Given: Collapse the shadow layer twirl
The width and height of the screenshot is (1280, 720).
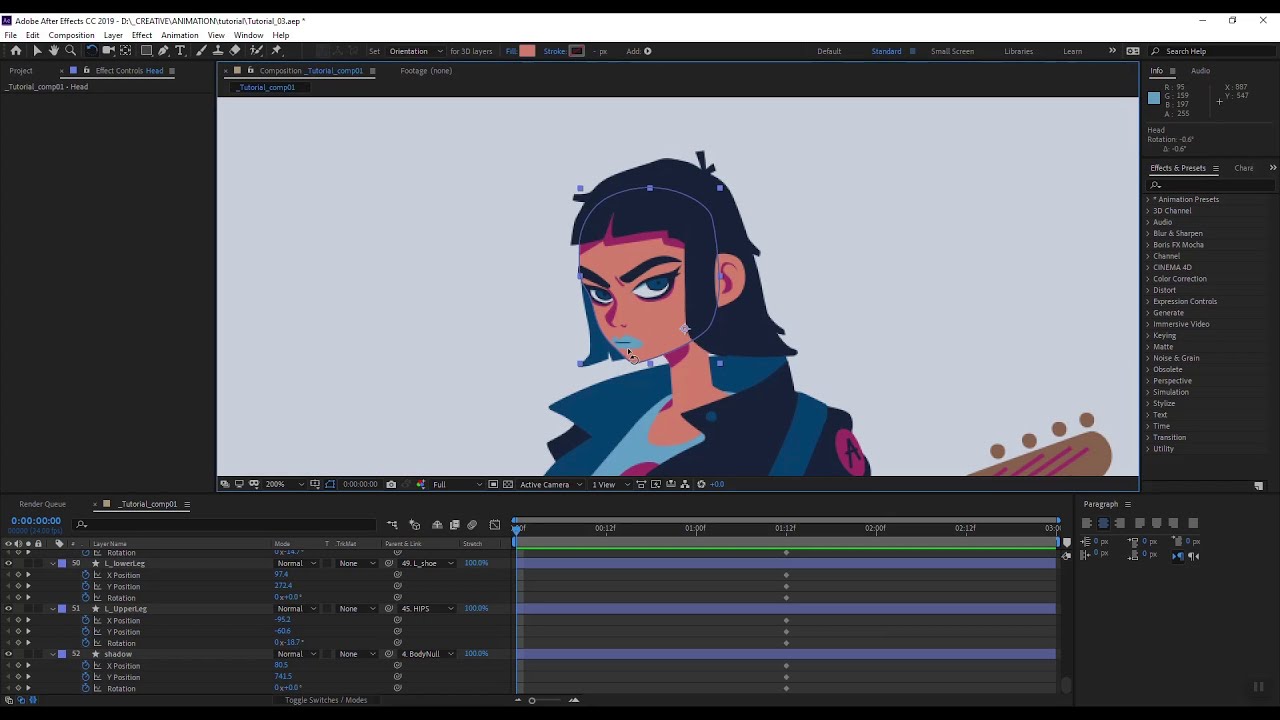Looking at the screenshot, I should 52,654.
